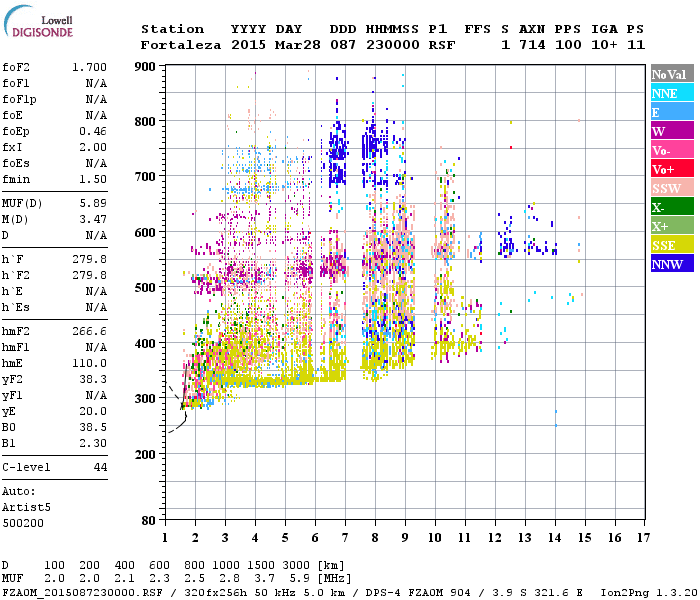
Task: Click the RSF program label
Action: tap(442, 45)
